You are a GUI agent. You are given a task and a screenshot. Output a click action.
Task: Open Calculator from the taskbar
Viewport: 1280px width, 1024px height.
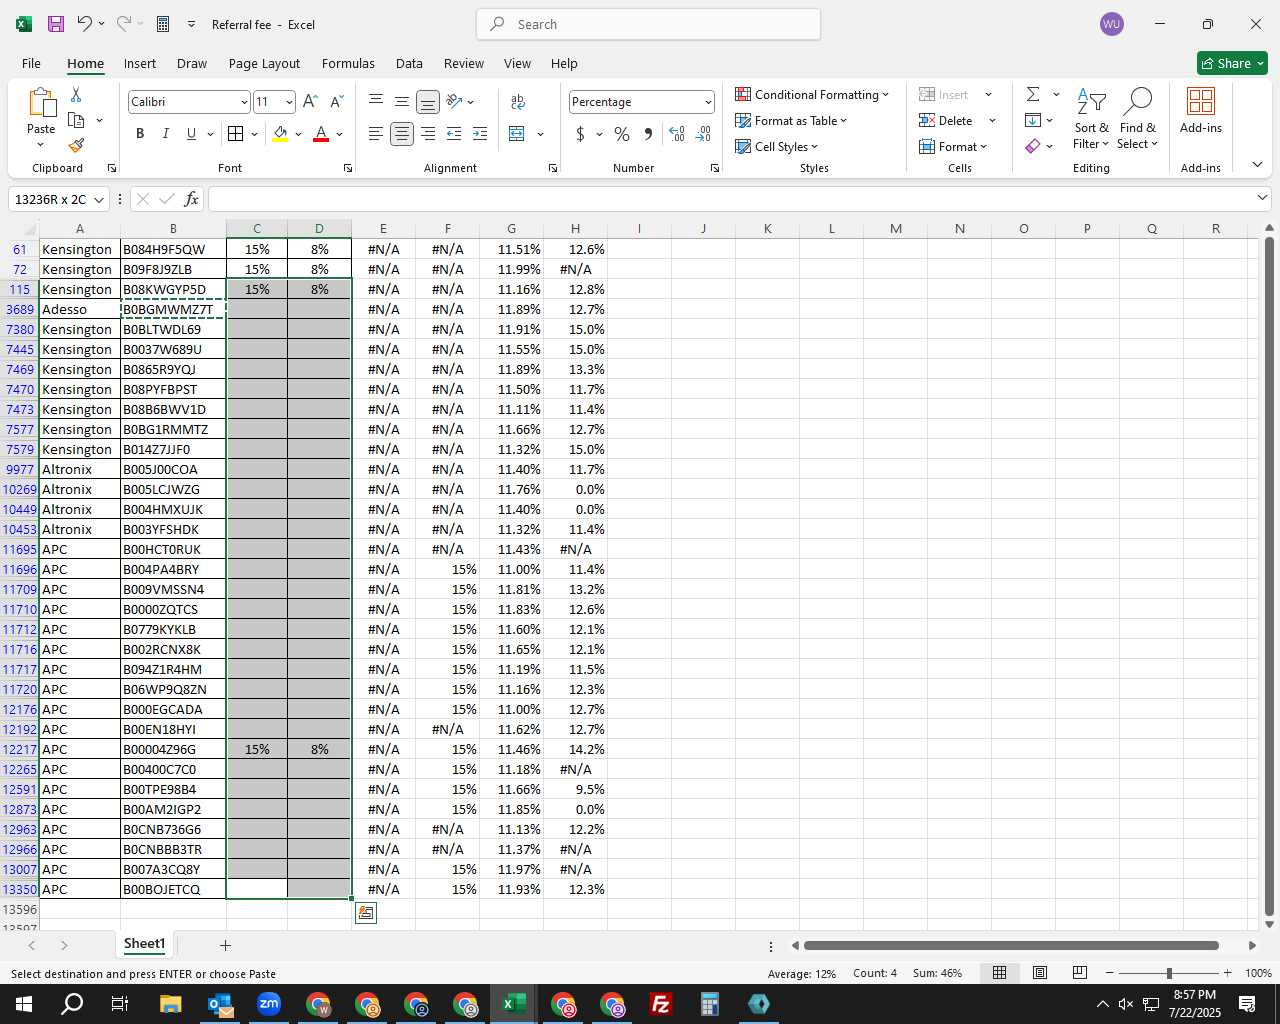click(709, 1004)
